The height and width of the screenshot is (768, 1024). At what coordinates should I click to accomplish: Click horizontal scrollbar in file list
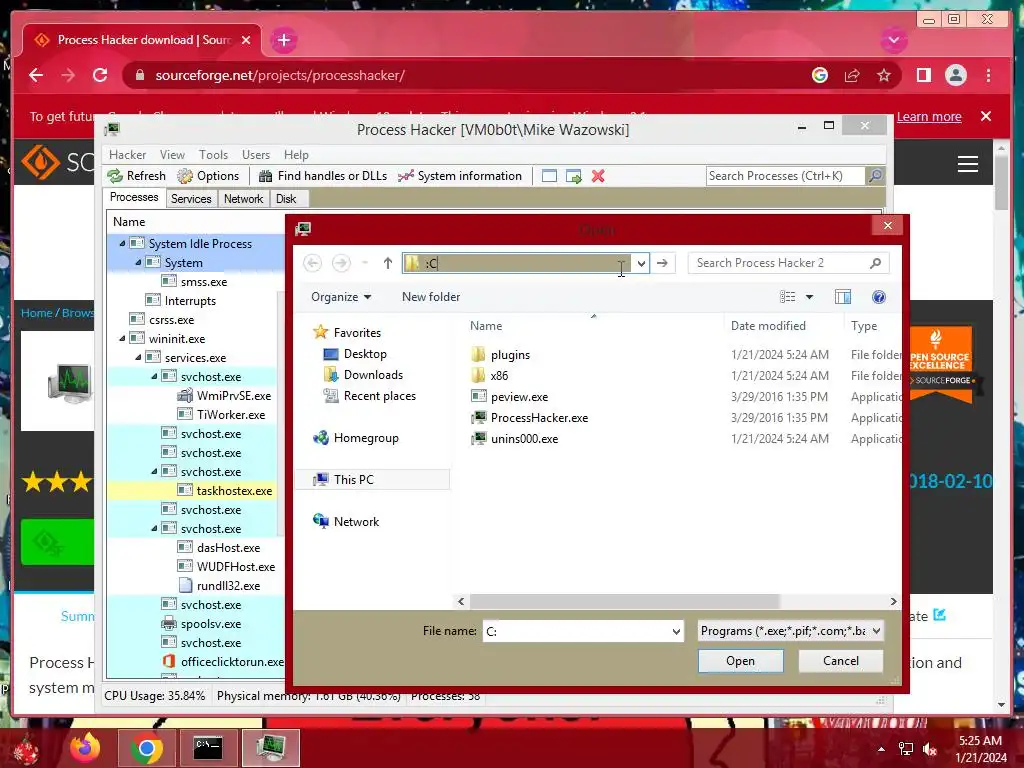(x=624, y=601)
